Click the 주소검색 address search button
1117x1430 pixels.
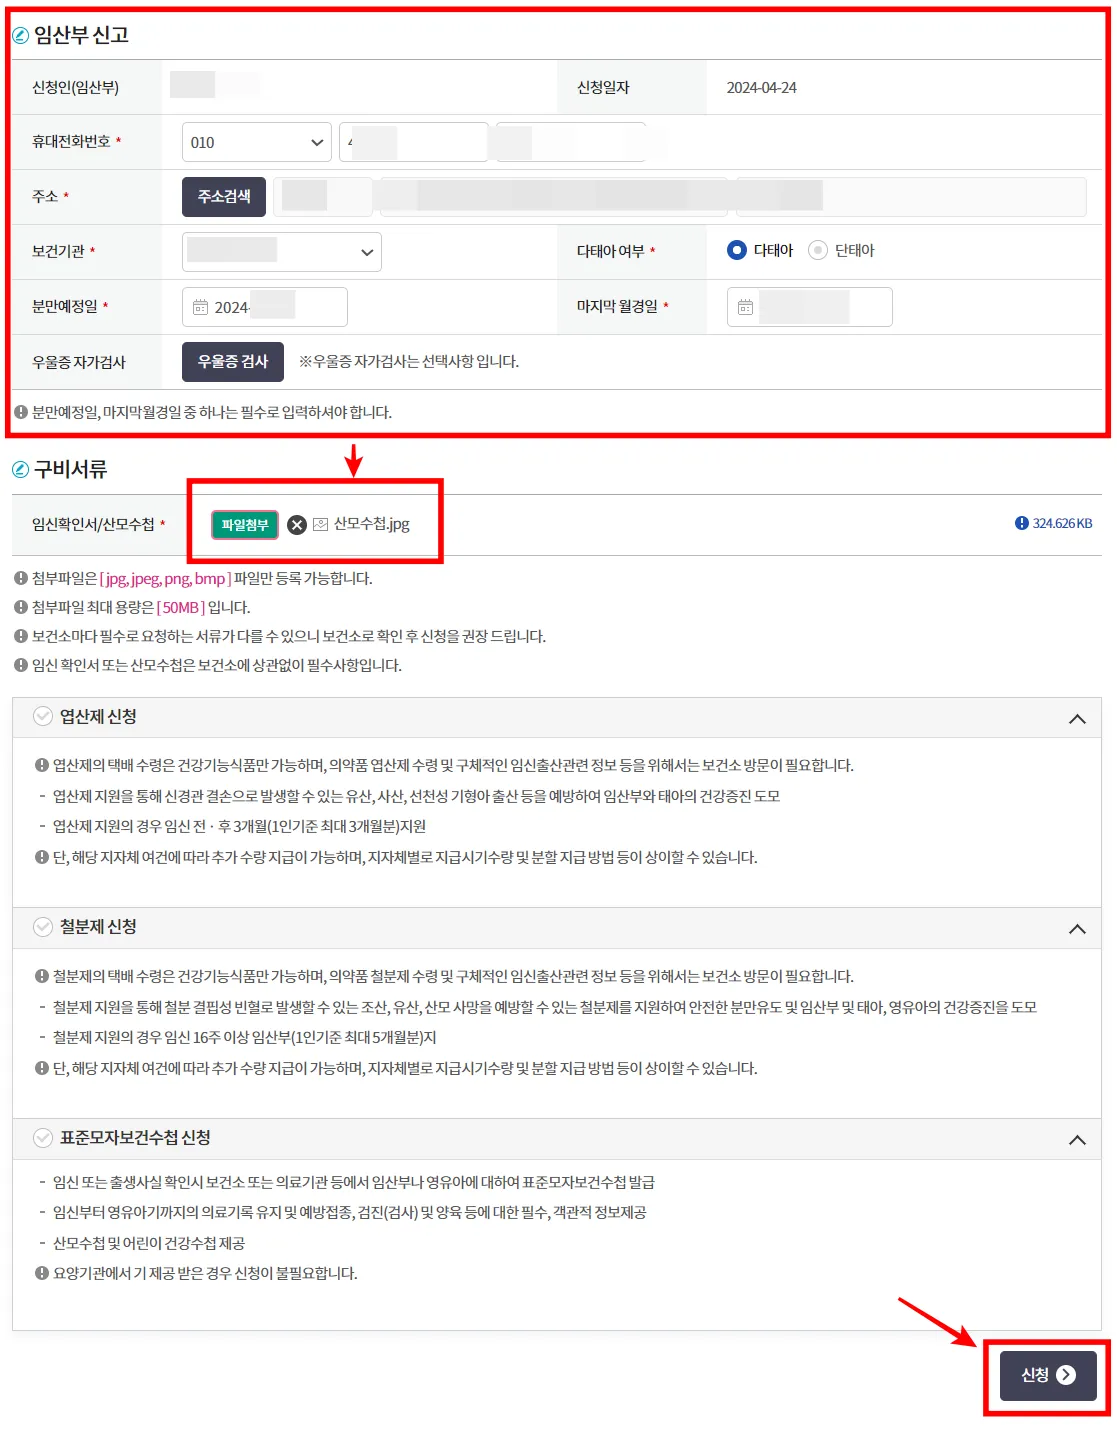point(223,196)
